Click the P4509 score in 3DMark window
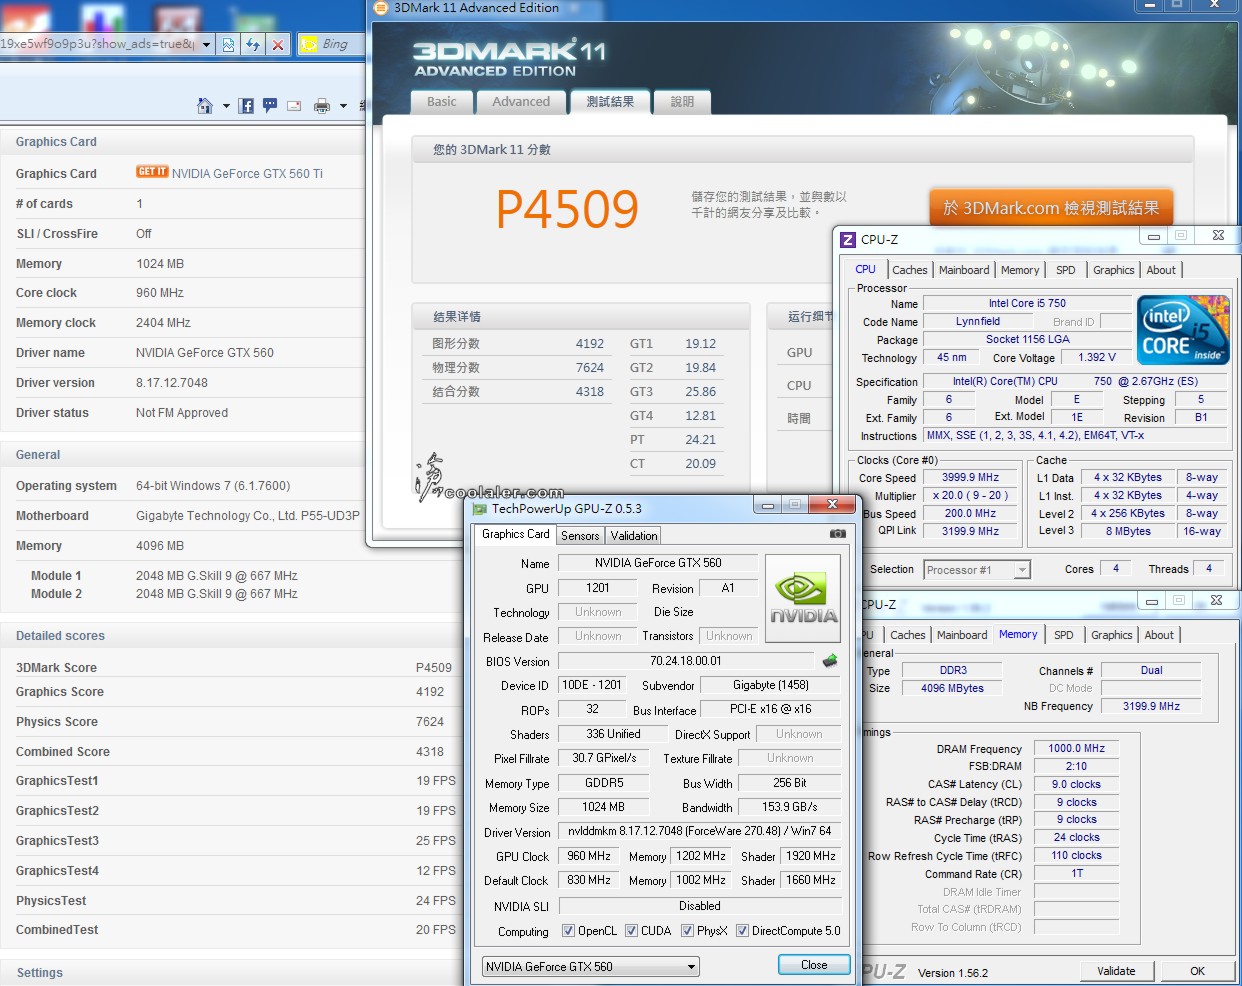The width and height of the screenshot is (1242, 986). pos(567,209)
